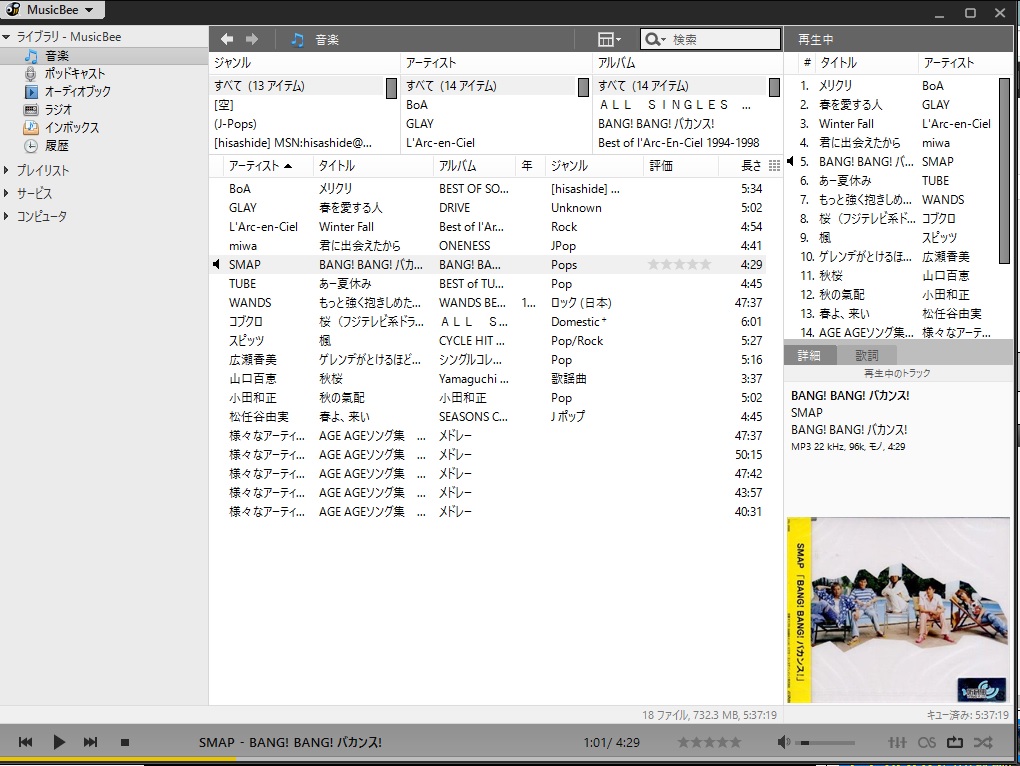Click the MusicBee app logo icon
Image resolution: width=1020 pixels, height=766 pixels.
pyautogui.click(x=13, y=10)
